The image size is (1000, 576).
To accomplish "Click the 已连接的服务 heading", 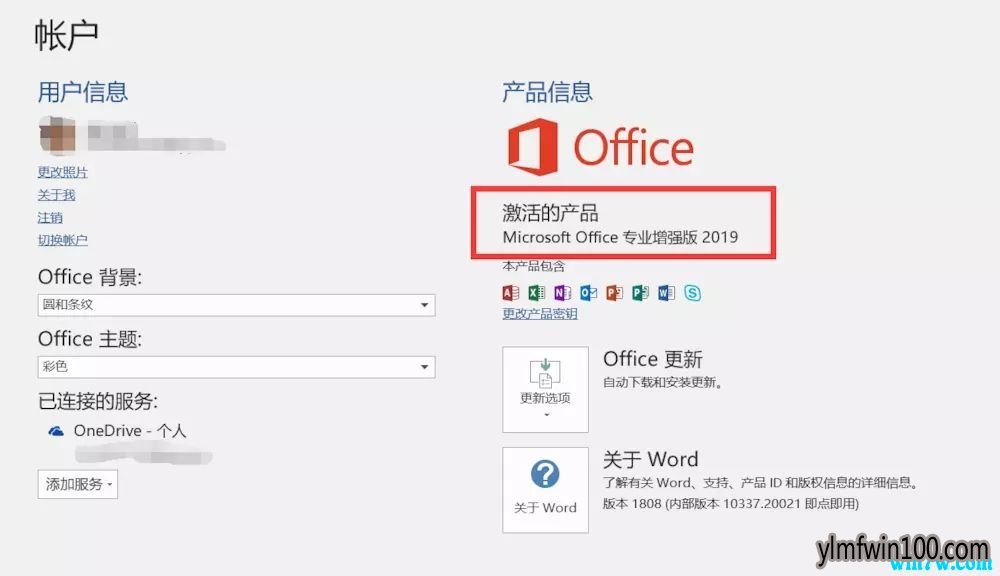I will coord(98,401).
